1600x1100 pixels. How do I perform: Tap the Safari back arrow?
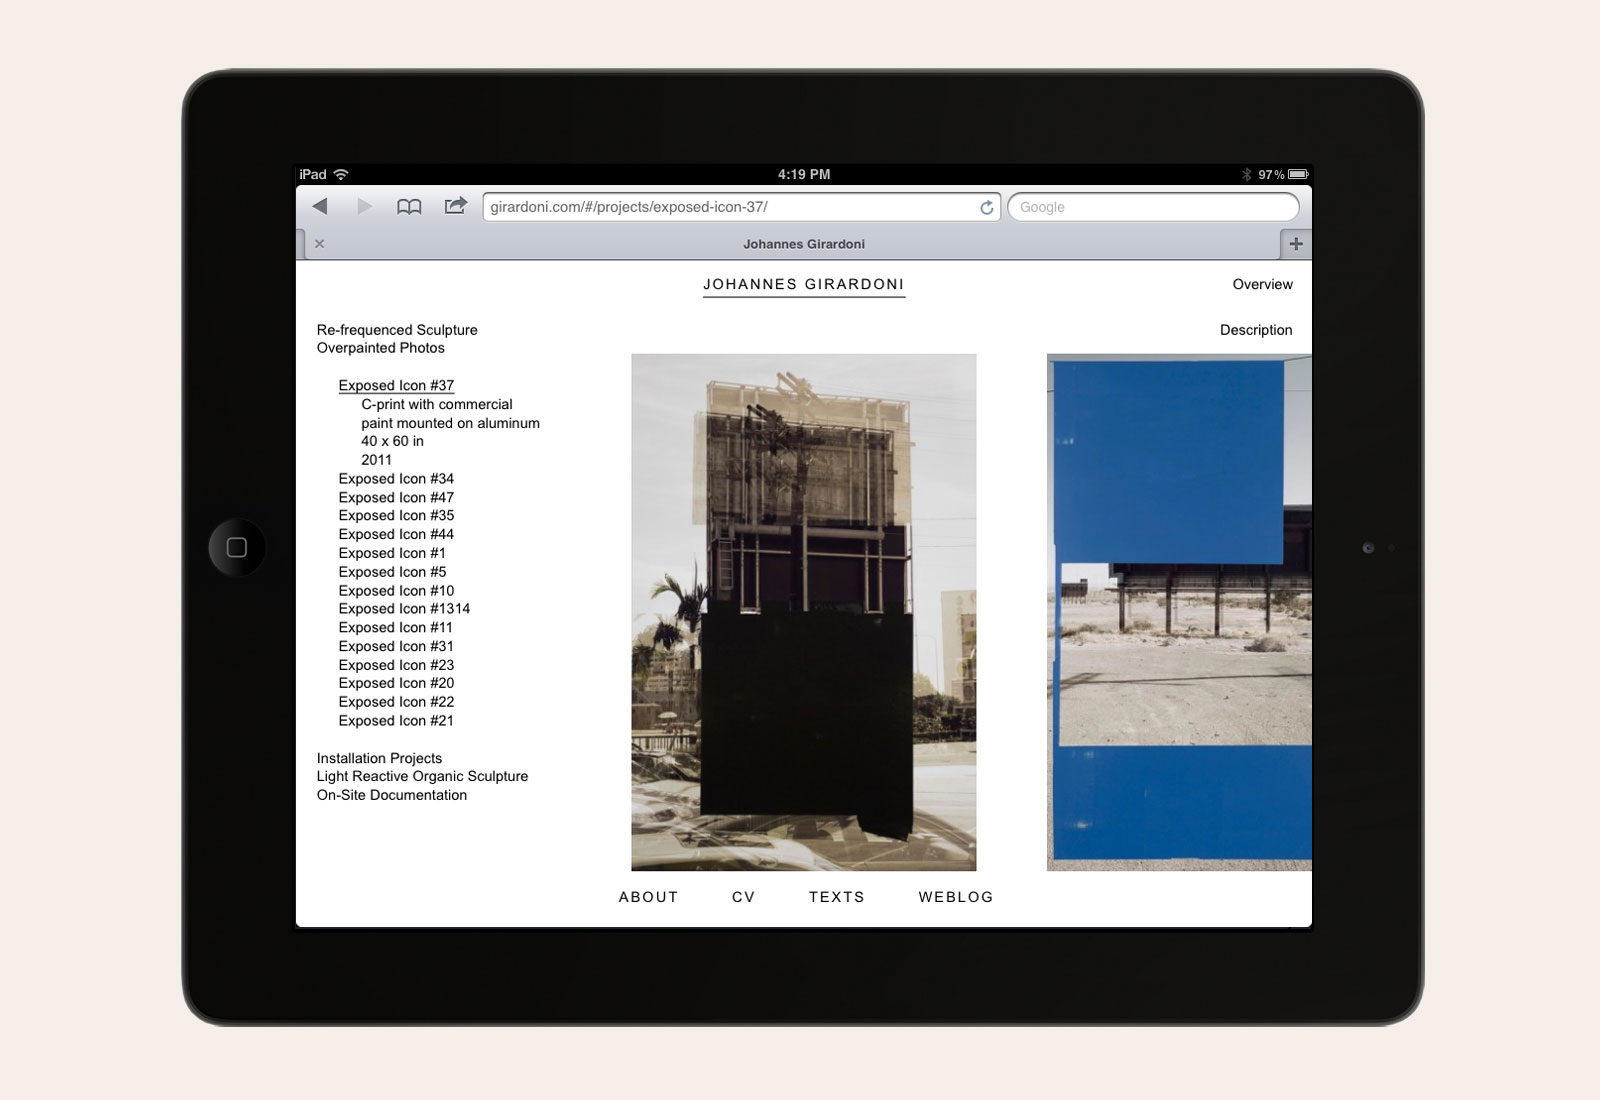point(320,207)
